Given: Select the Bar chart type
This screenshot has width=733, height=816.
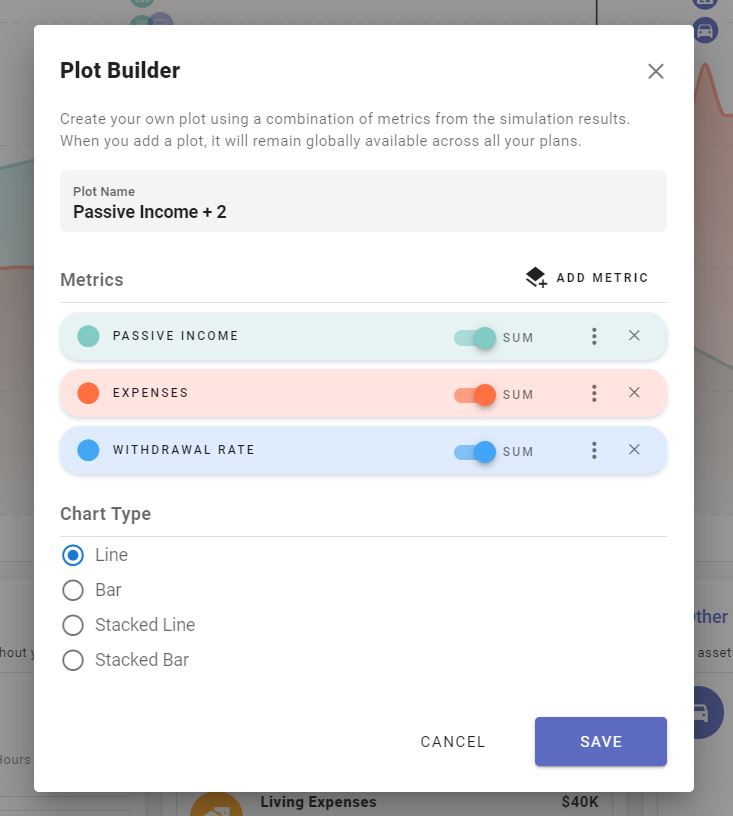Looking at the screenshot, I should (x=73, y=590).
